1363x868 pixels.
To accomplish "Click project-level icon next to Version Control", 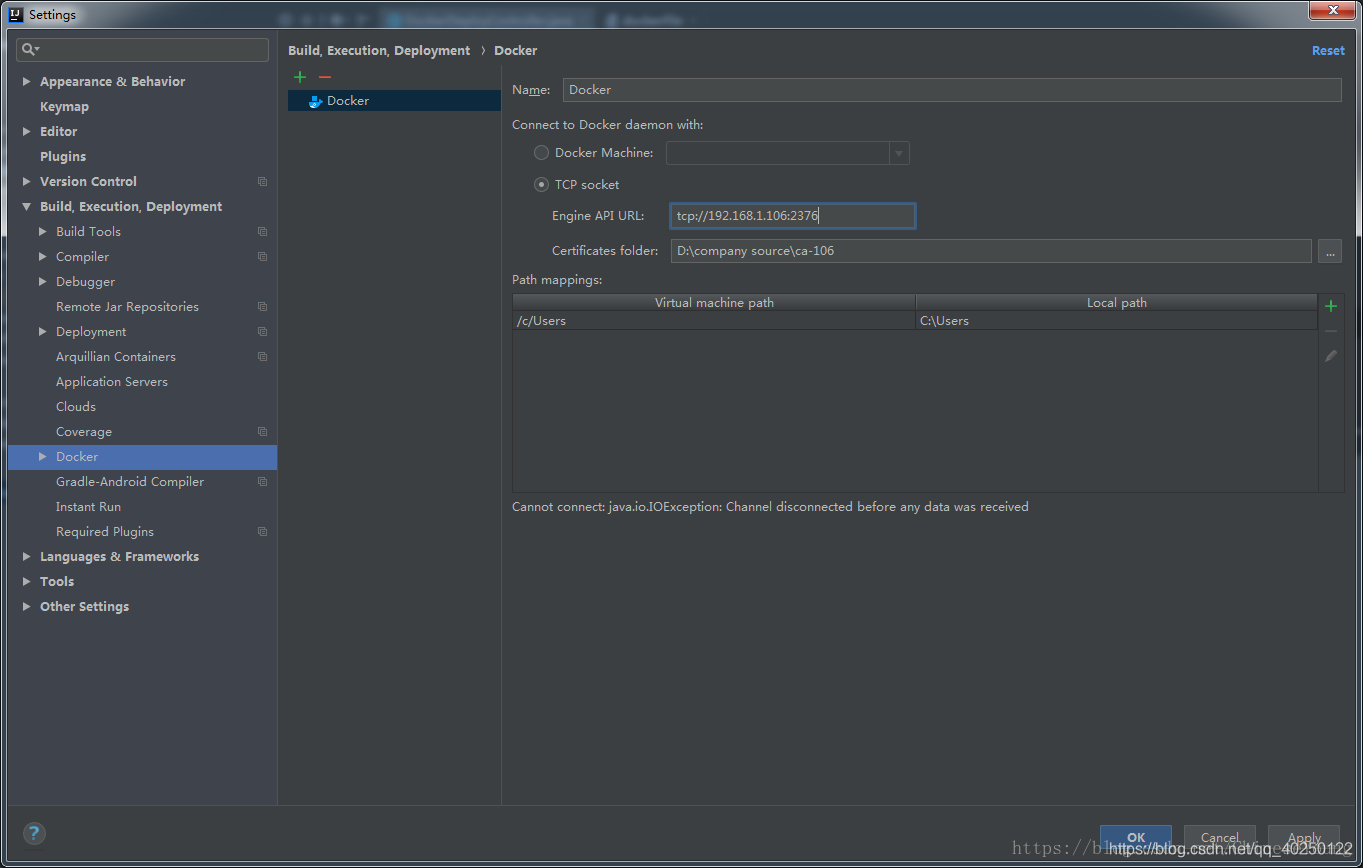I will (262, 182).
